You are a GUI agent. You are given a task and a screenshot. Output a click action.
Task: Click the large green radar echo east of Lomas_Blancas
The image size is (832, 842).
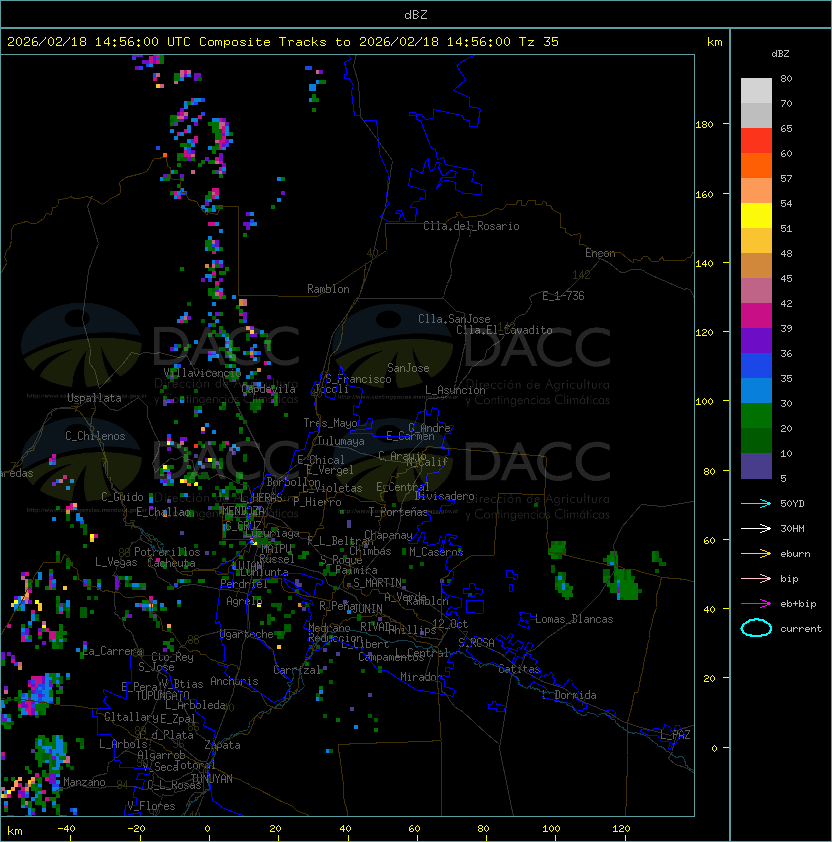point(622,581)
